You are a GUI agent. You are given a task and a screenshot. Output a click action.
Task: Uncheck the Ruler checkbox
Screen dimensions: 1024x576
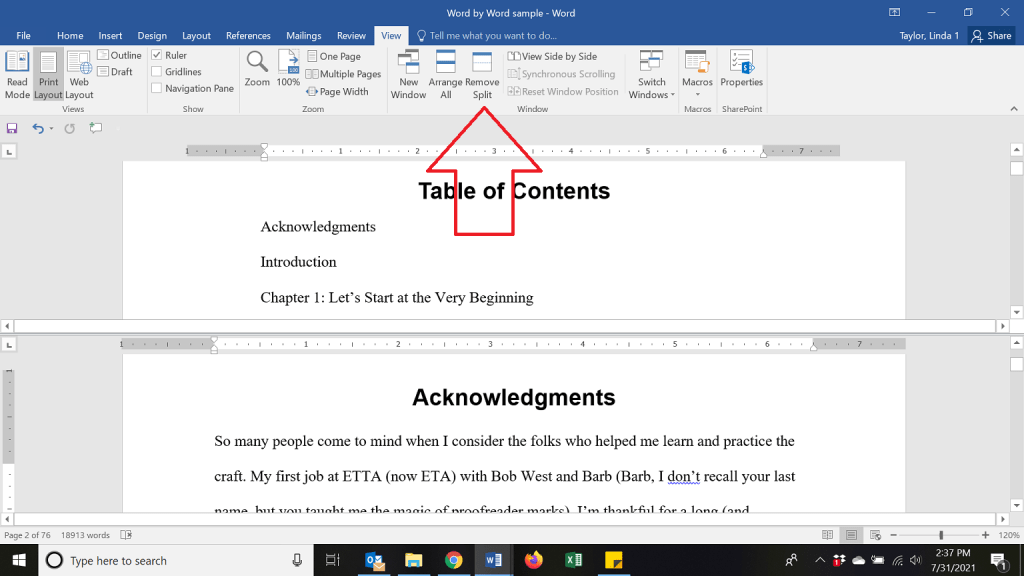coord(157,56)
